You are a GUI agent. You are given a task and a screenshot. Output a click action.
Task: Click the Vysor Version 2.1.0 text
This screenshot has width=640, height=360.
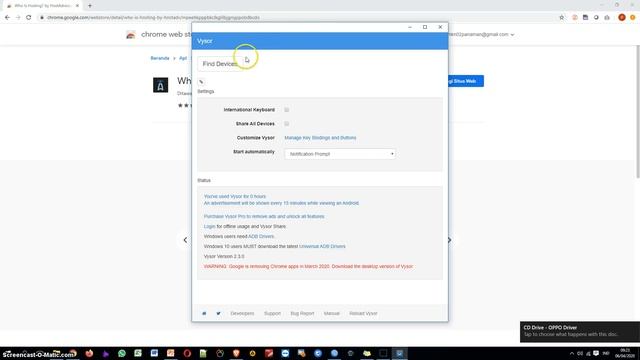pyautogui.click(x=224, y=256)
